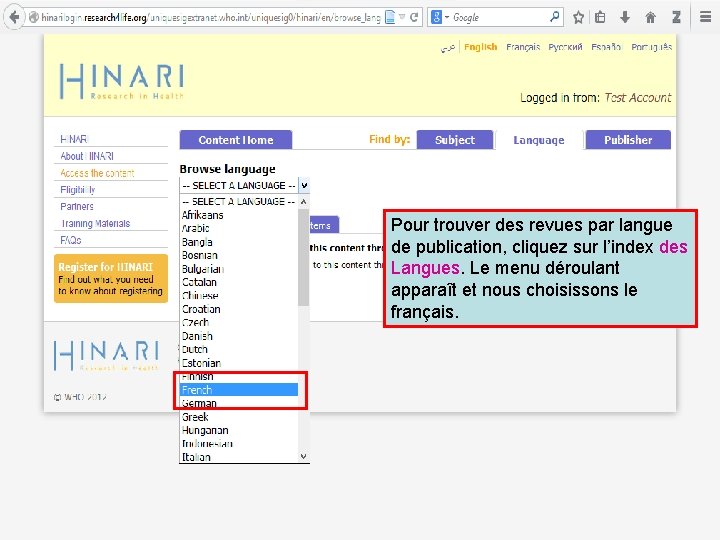Open the Partners sidebar link
Viewport: 720px width, 540px height.
(77, 207)
